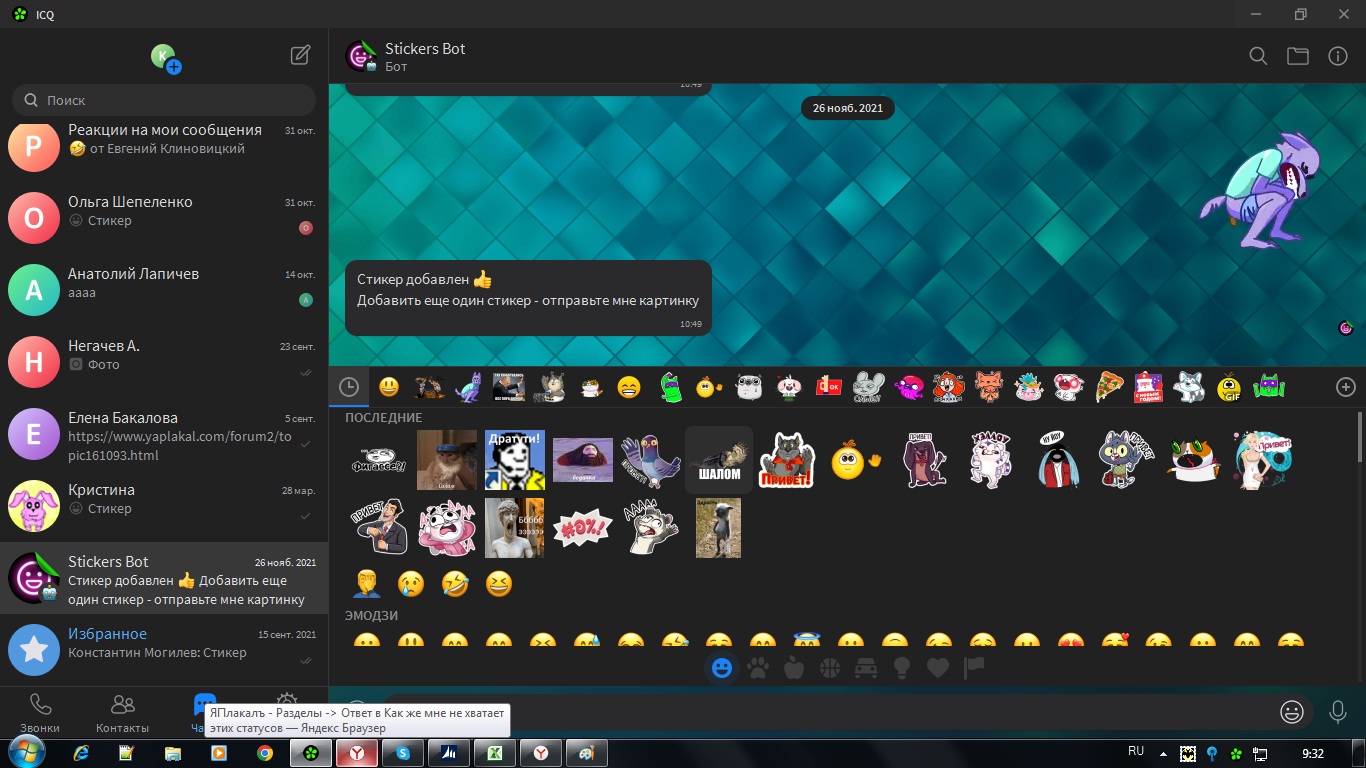1366x768 pixels.
Task: Send the Фигассе meme sticker
Action: point(379,460)
